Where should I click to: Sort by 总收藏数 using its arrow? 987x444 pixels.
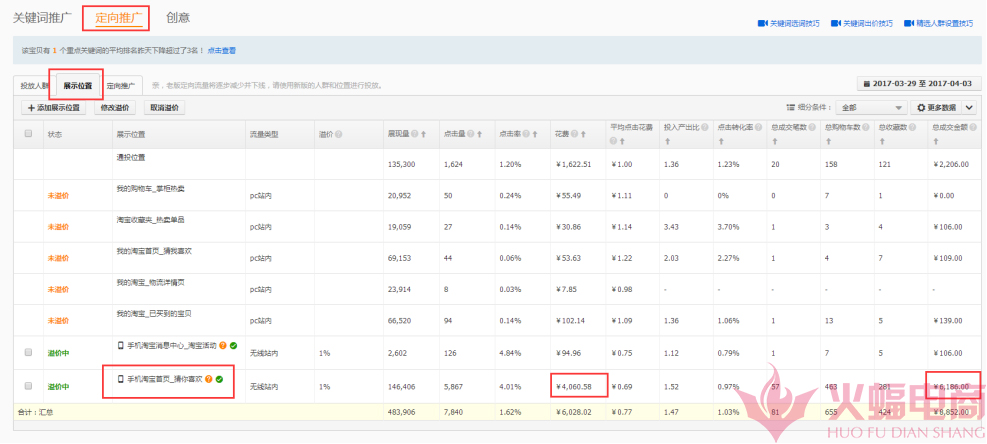882,141
